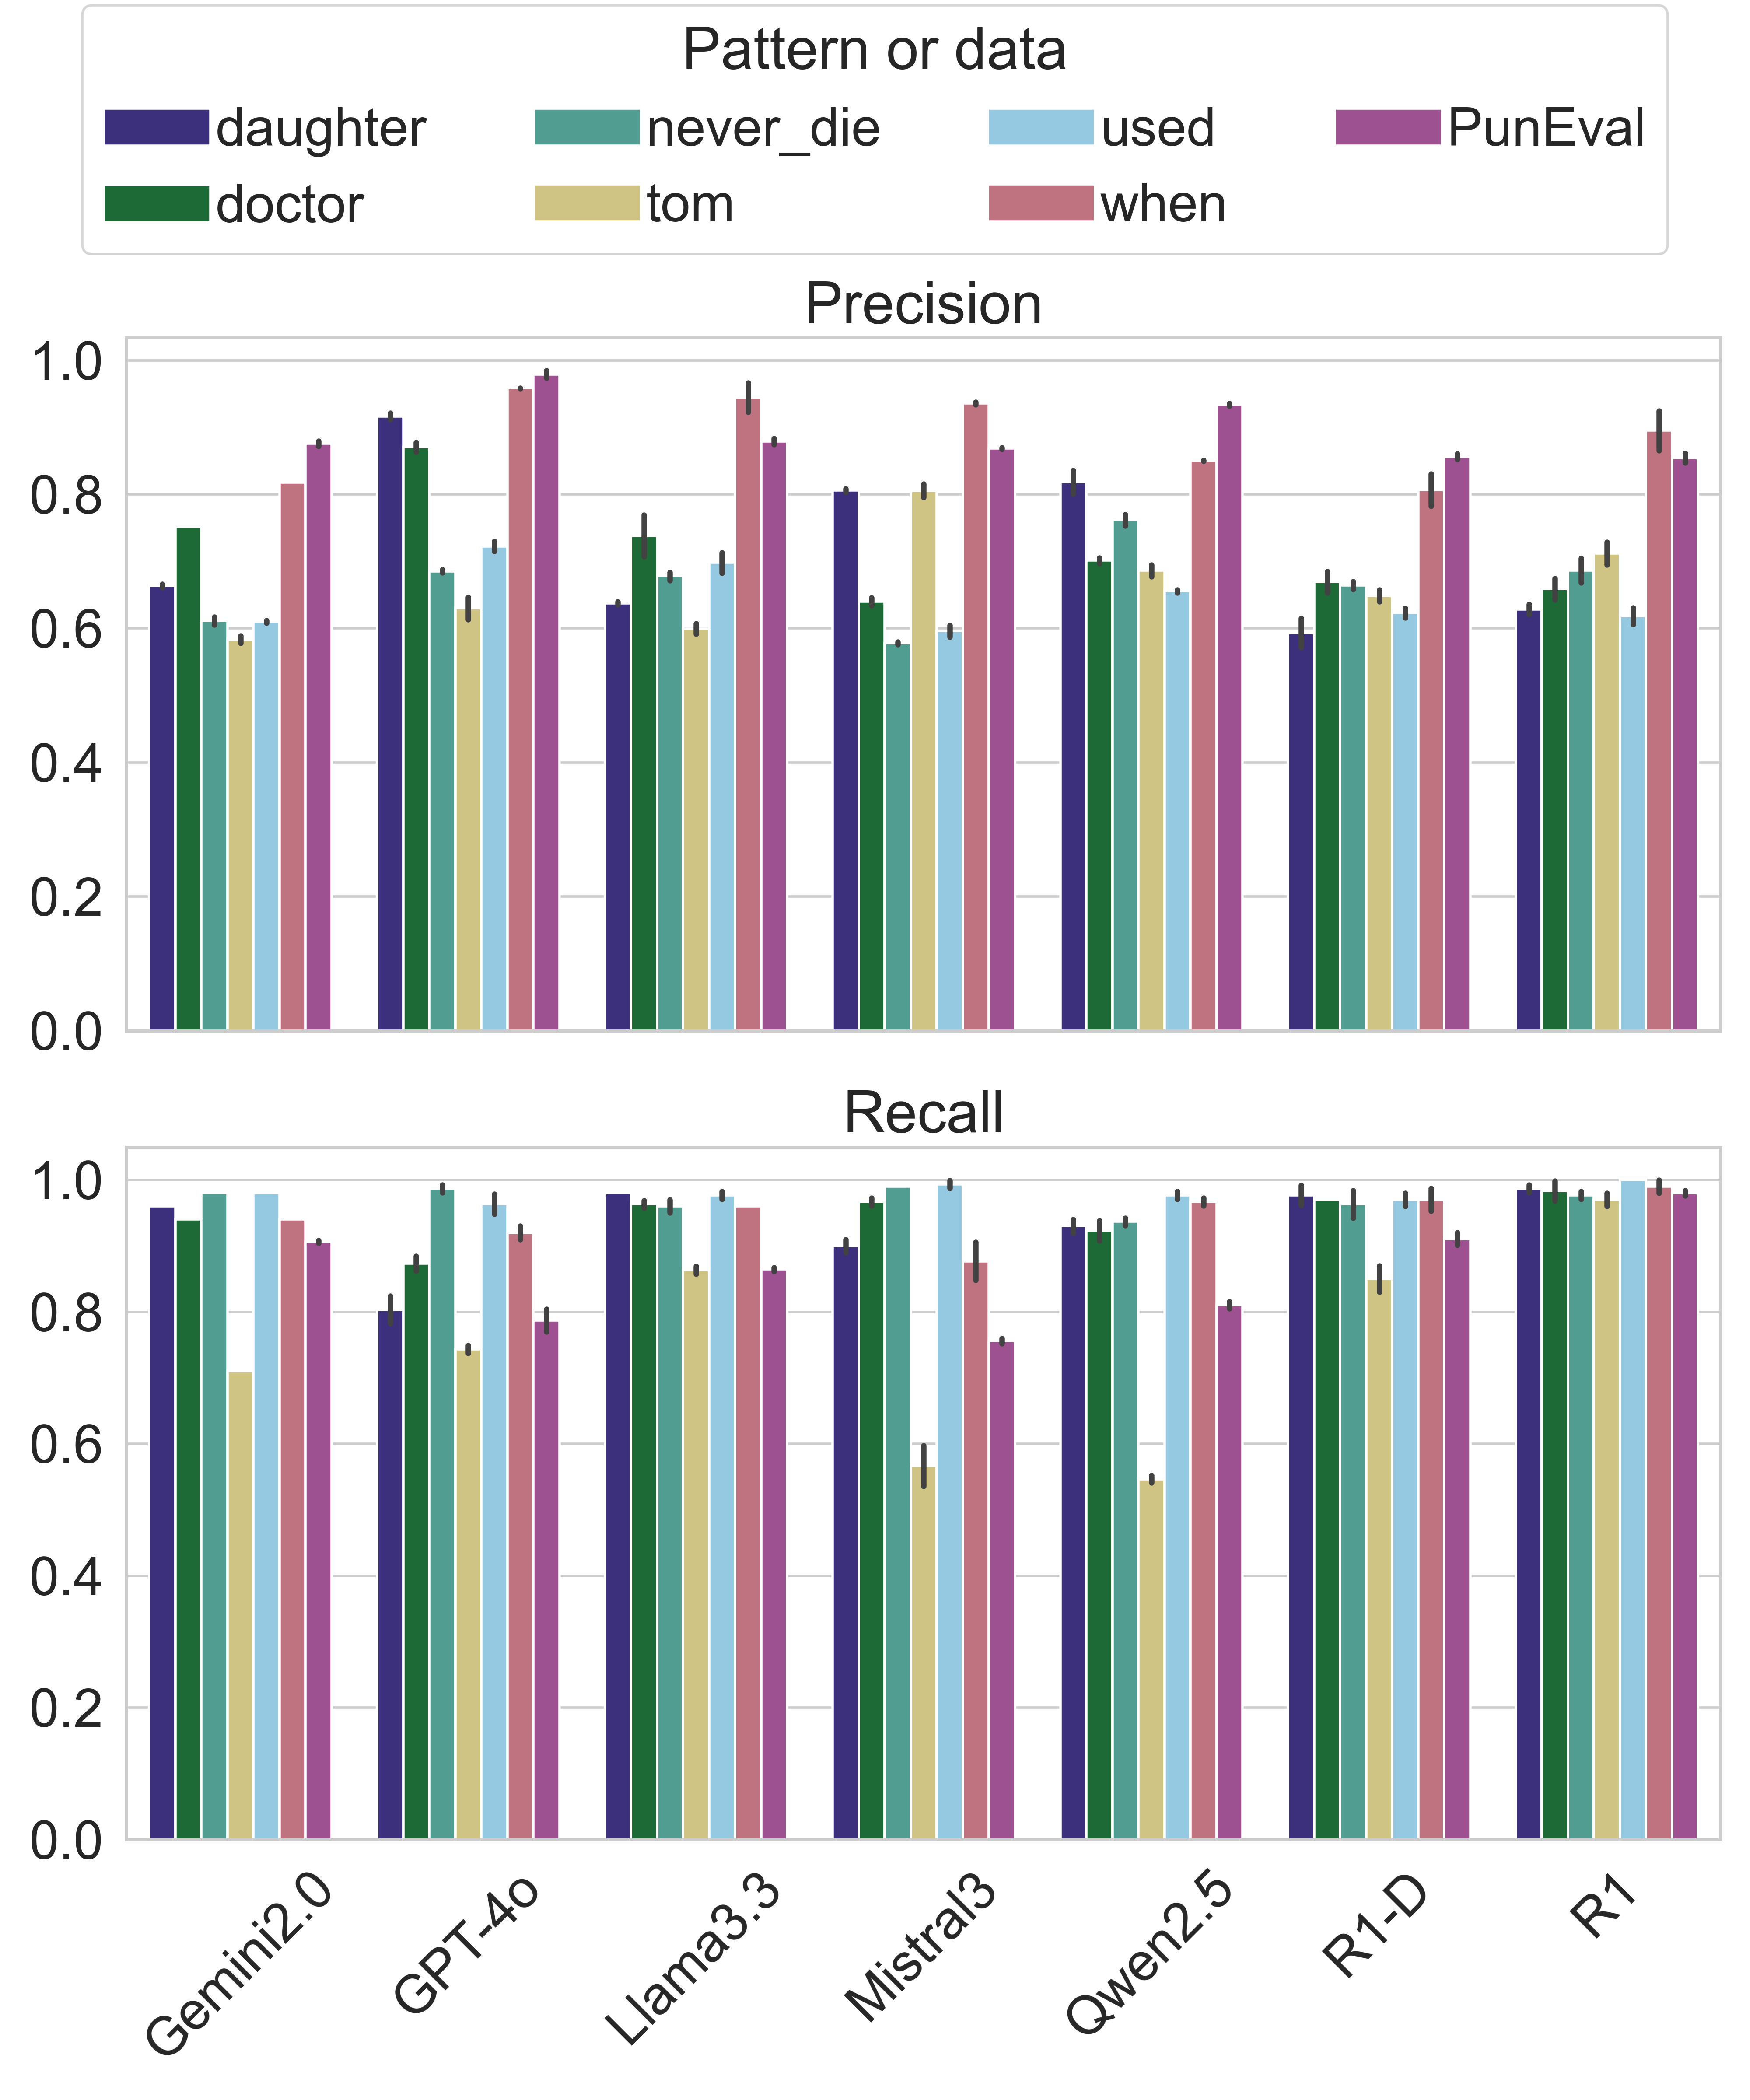Click the Recall chart title

[x=923, y=1113]
